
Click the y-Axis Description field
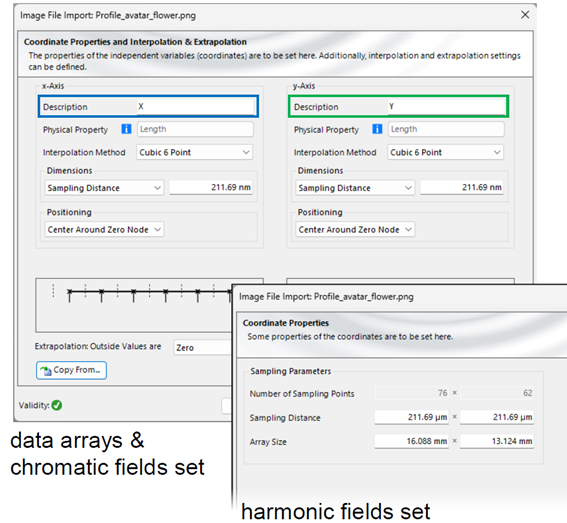coord(447,106)
